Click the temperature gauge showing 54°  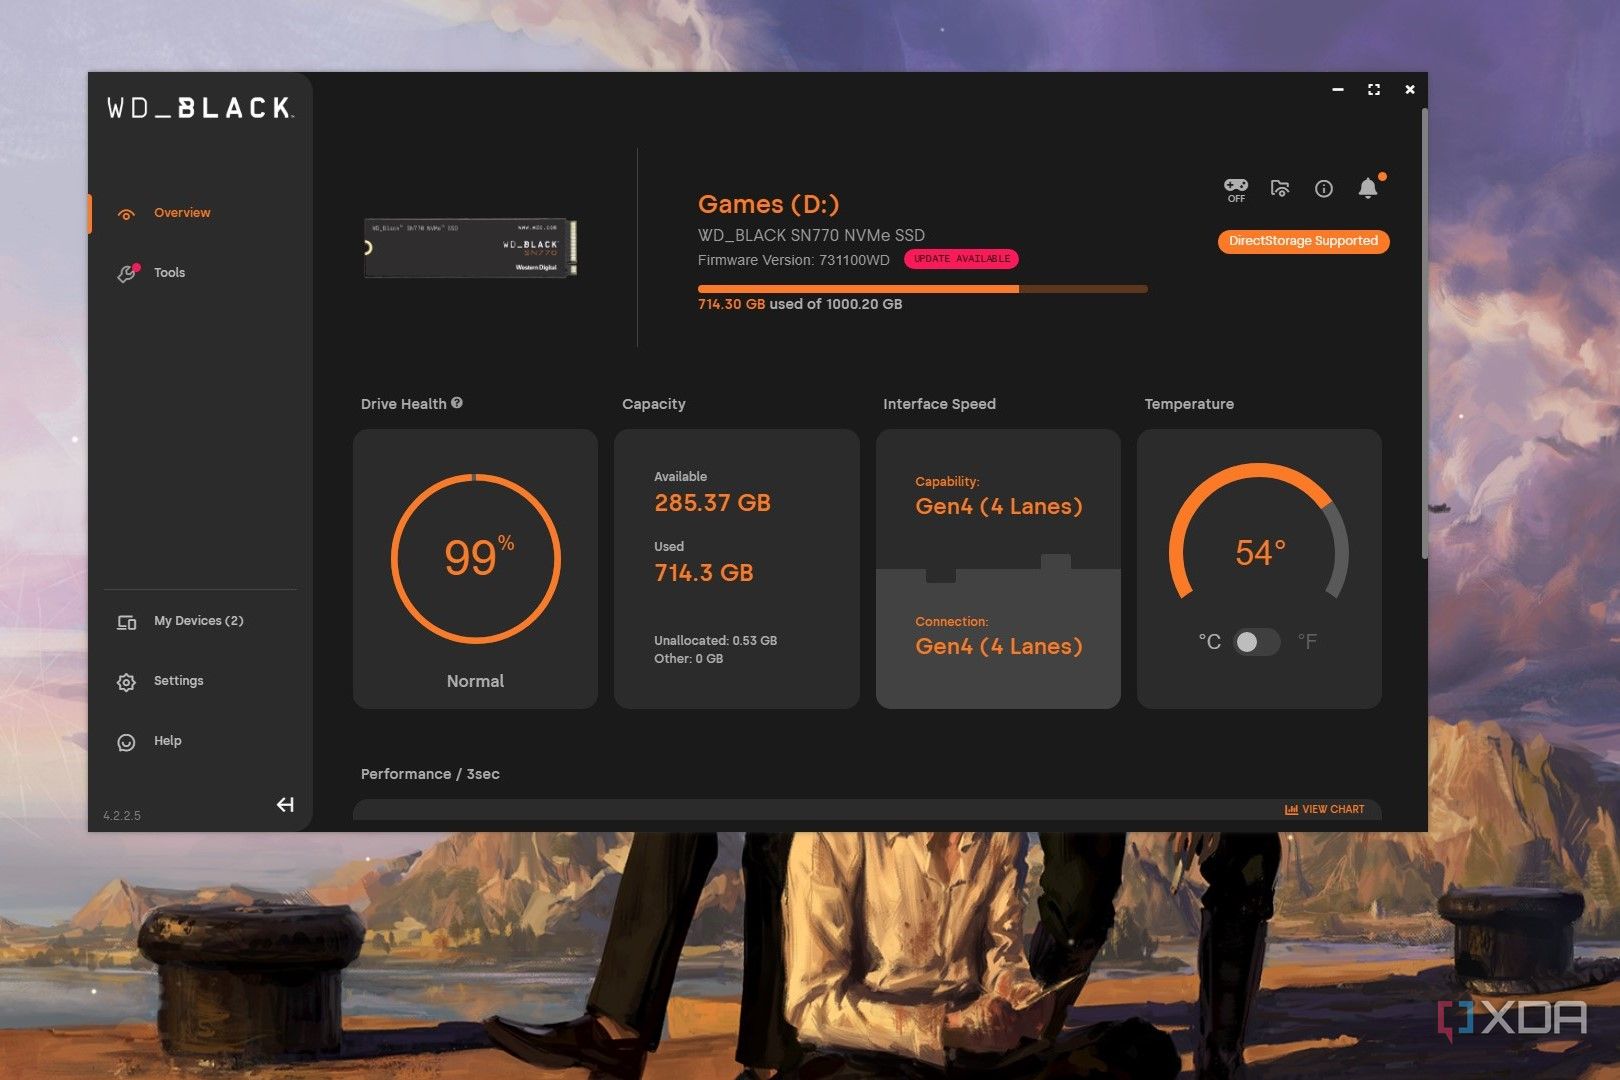pos(1259,533)
